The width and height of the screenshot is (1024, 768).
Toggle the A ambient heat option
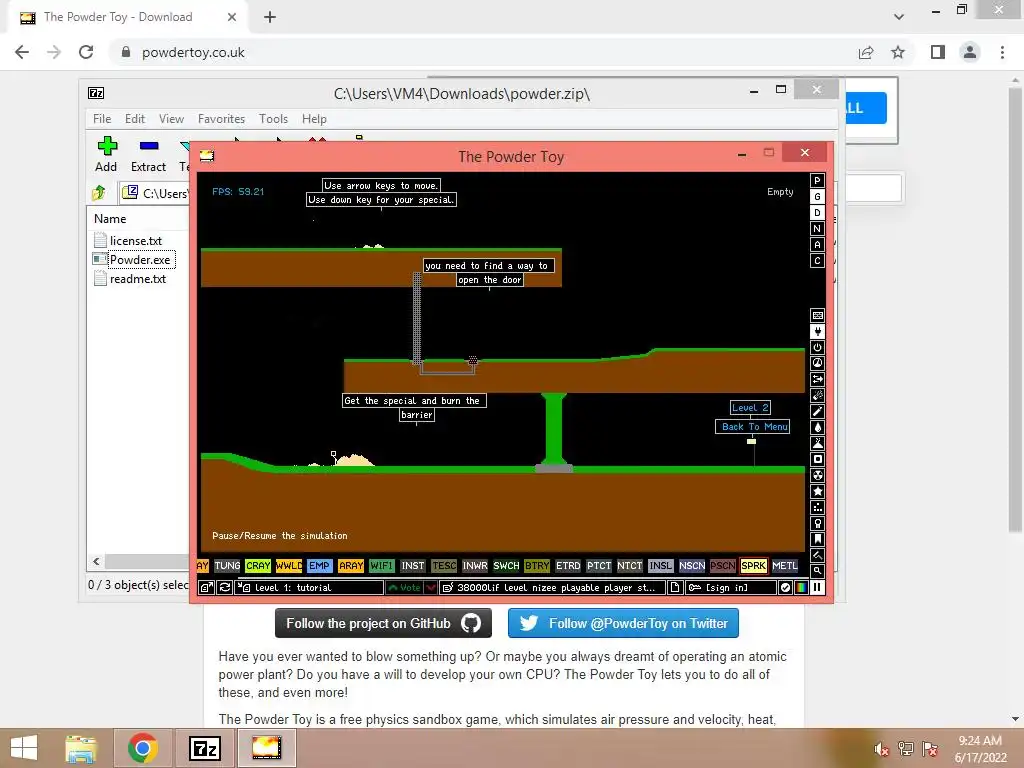click(x=817, y=245)
